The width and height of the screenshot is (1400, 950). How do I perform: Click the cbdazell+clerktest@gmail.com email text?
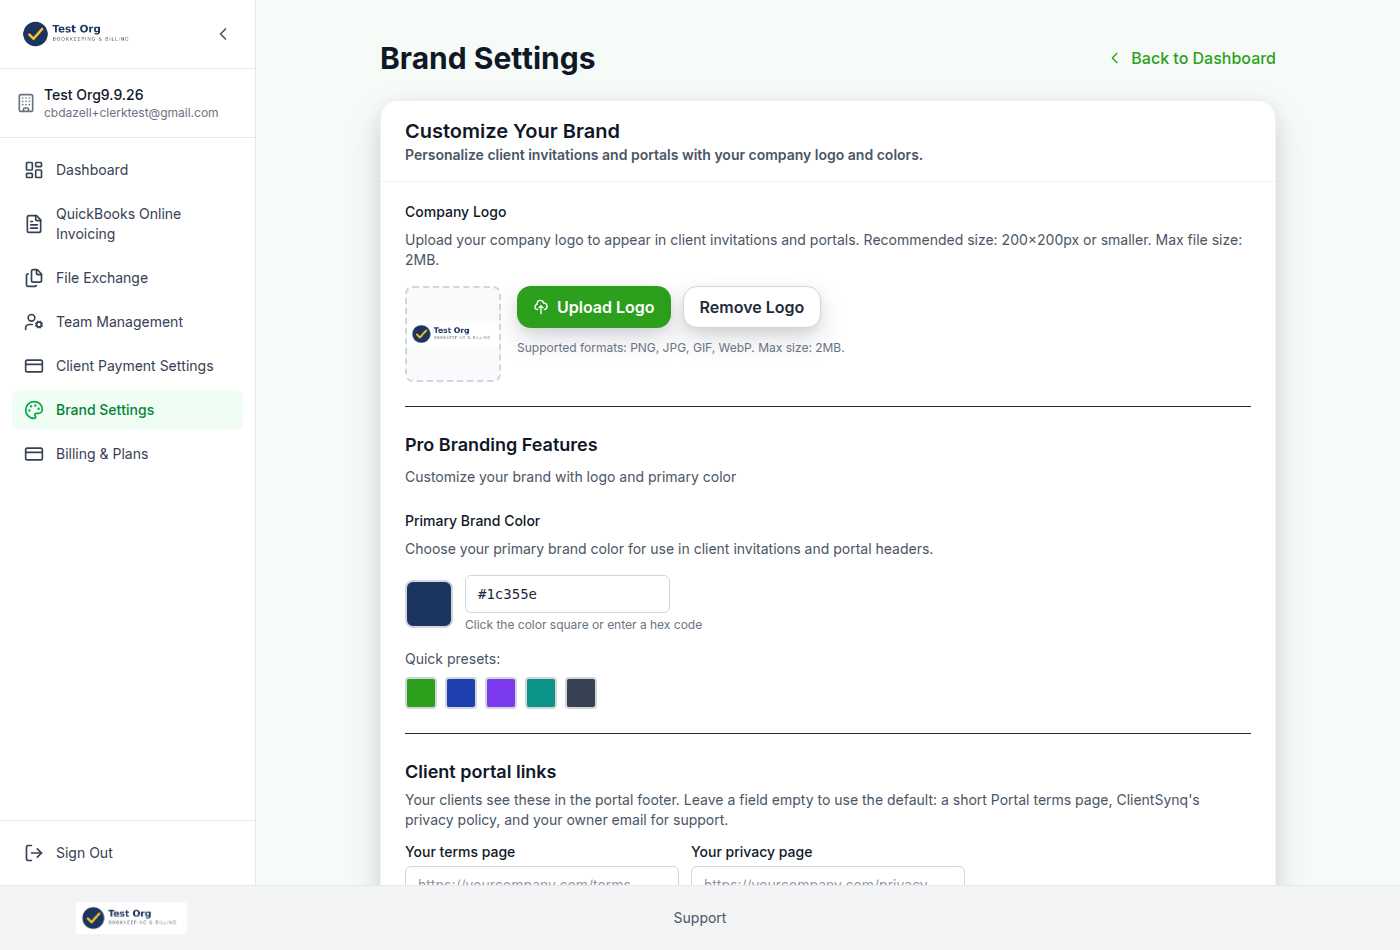[131, 113]
